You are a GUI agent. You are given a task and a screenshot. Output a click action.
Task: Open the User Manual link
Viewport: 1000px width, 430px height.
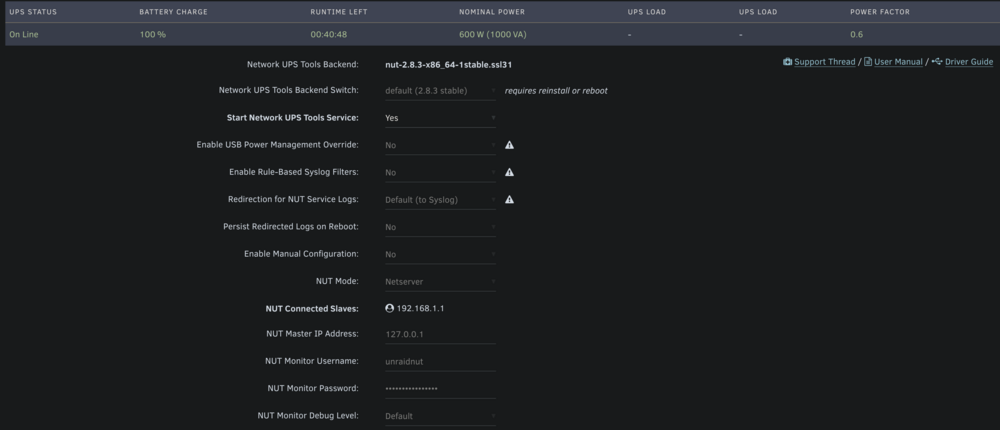point(898,62)
